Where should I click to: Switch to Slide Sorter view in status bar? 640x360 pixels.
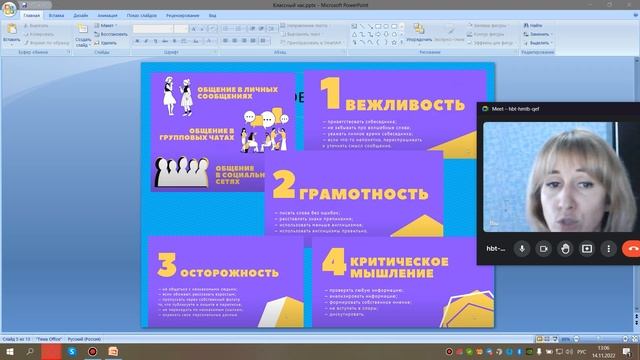click(x=547, y=339)
